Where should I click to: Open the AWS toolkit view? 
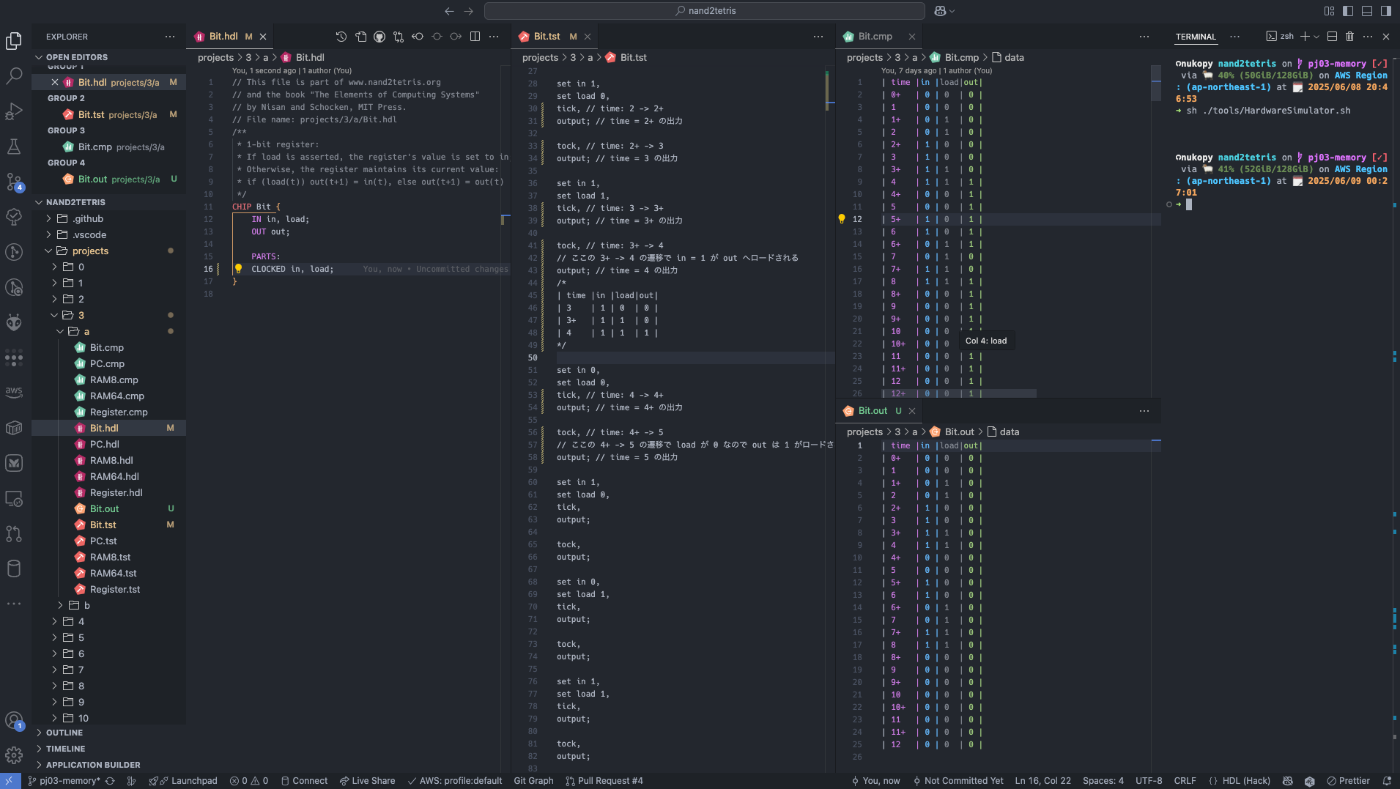pyautogui.click(x=14, y=392)
